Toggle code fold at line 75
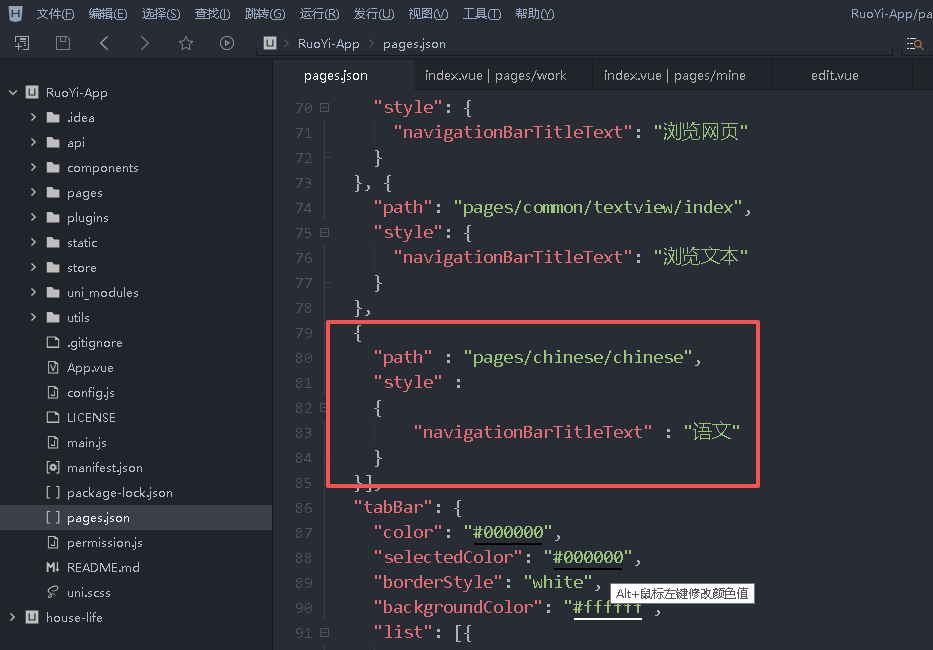This screenshot has width=933, height=650. click(x=324, y=233)
